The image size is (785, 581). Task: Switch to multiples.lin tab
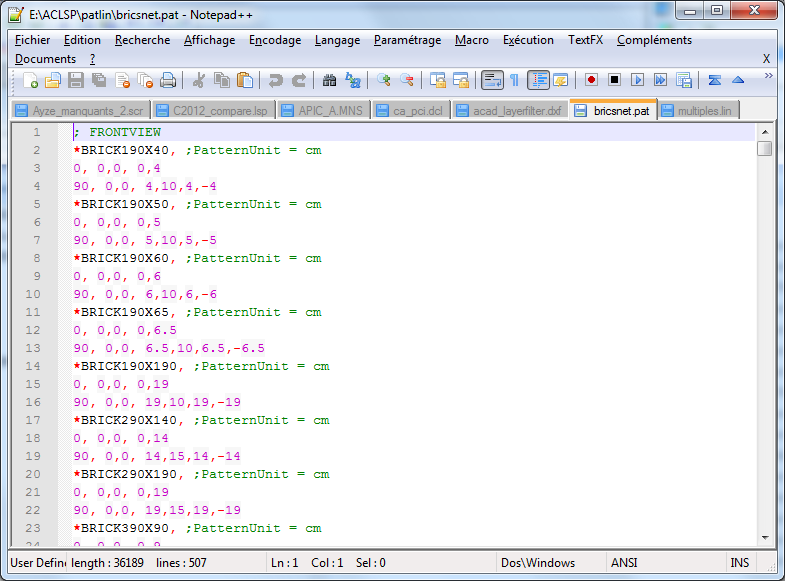click(698, 111)
